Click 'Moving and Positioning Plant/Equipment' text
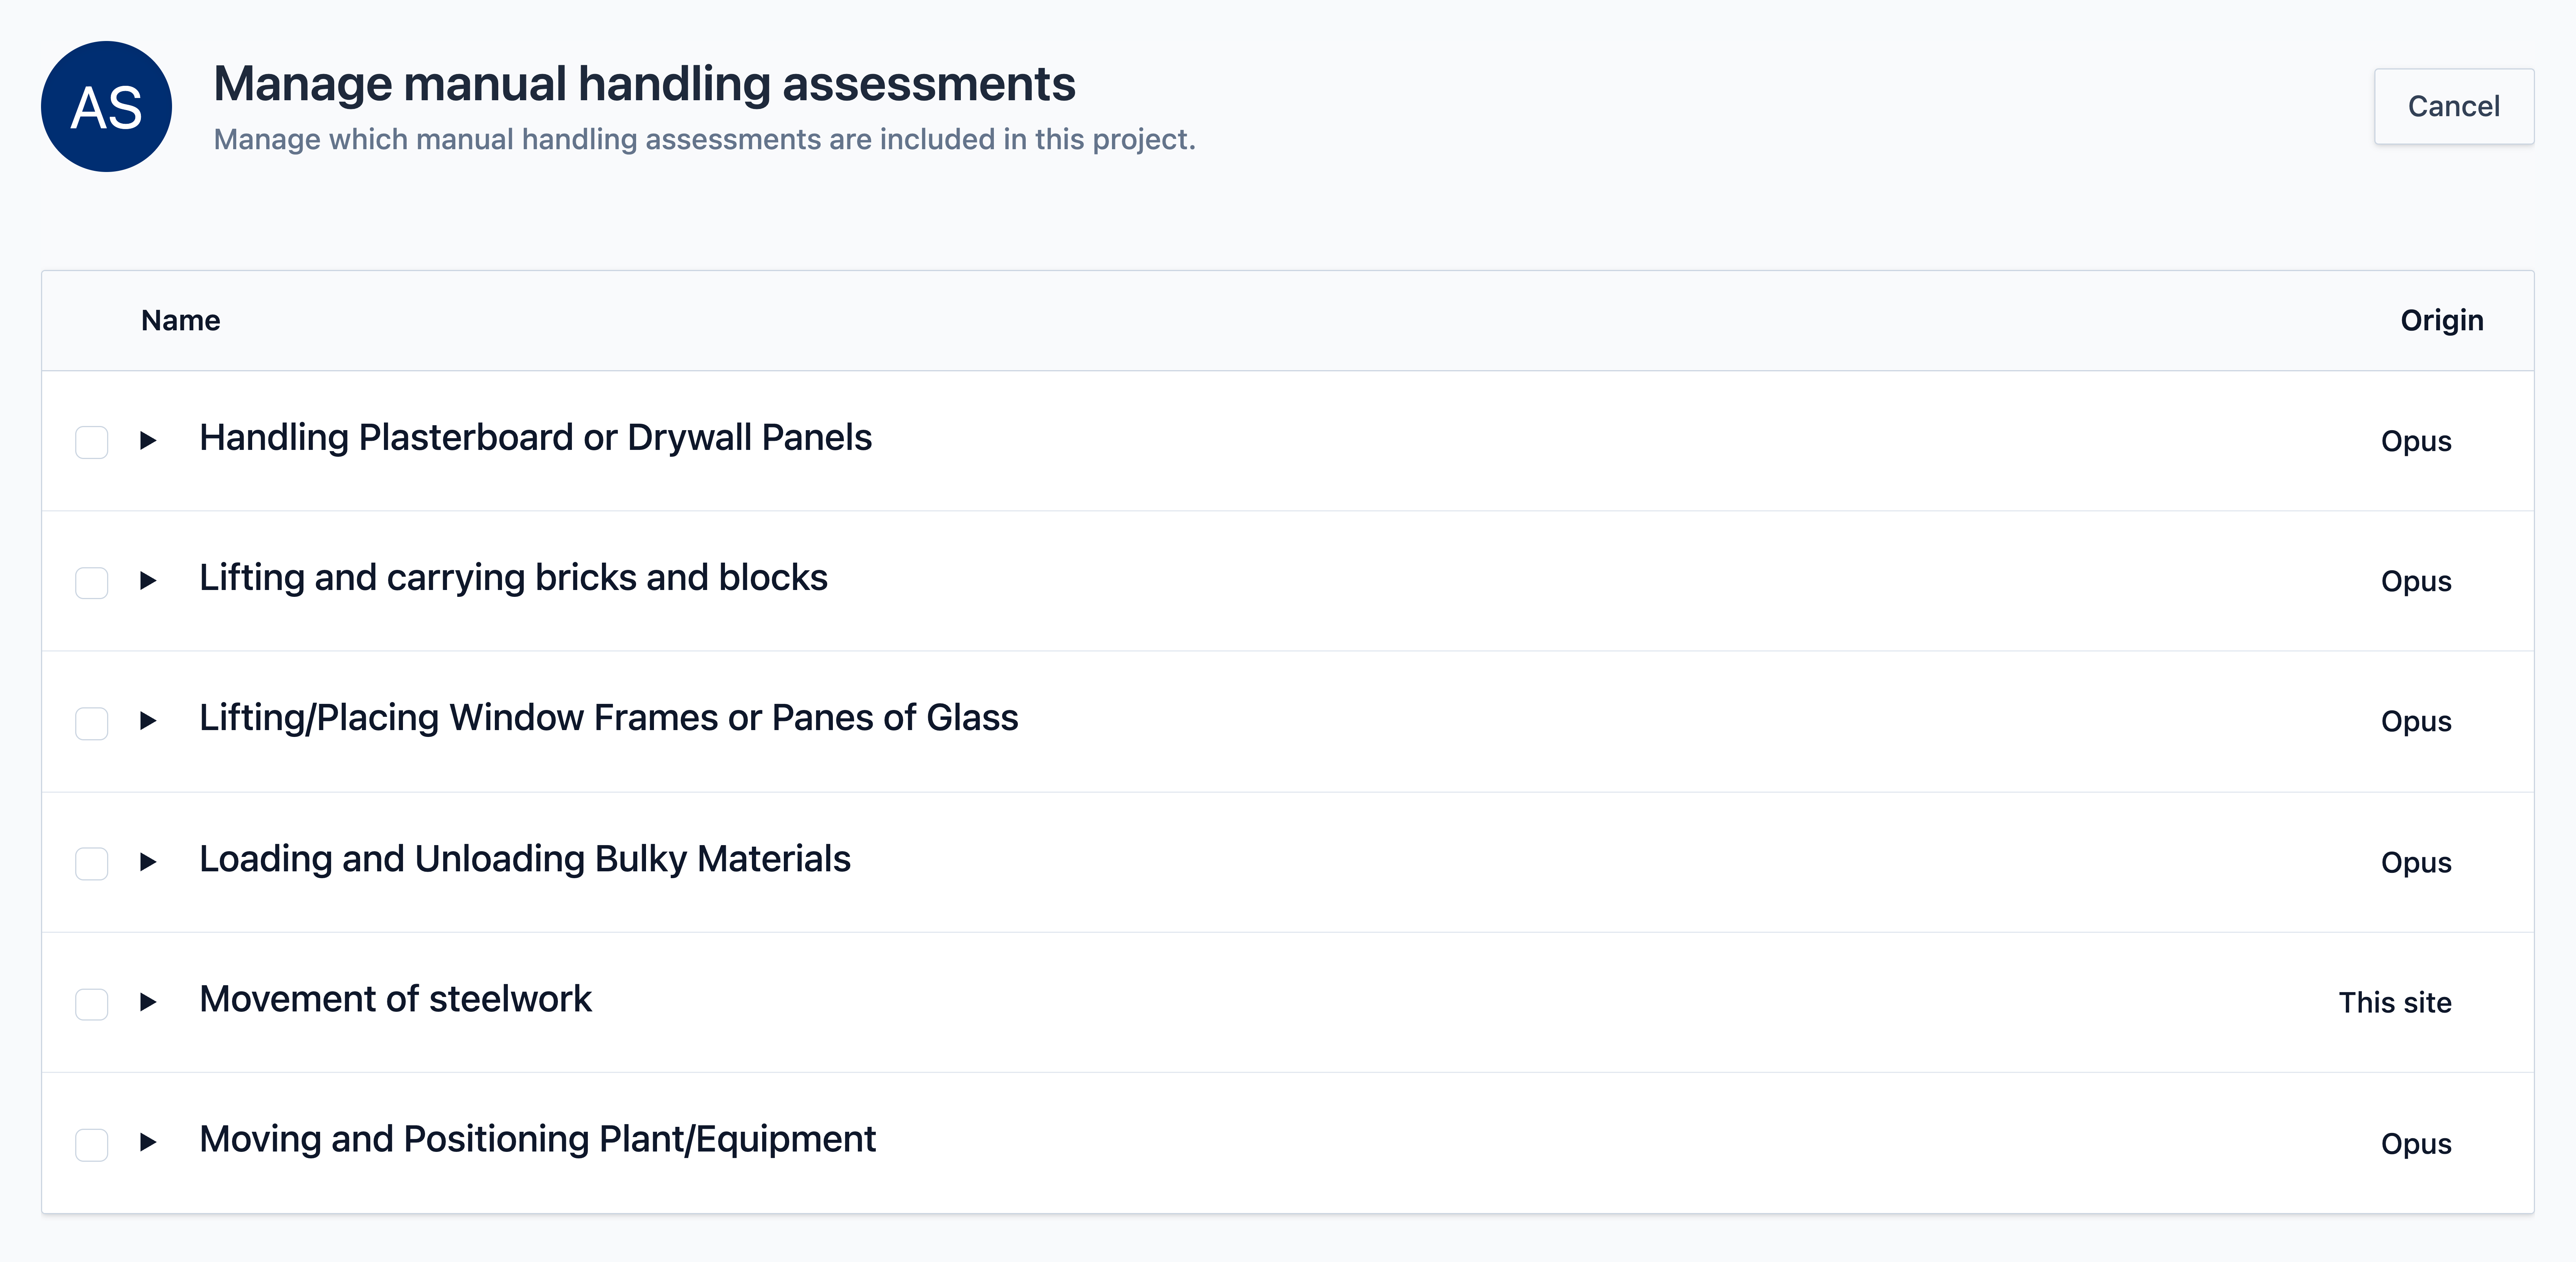Screen dimensions: 2576x1262 538,1139
